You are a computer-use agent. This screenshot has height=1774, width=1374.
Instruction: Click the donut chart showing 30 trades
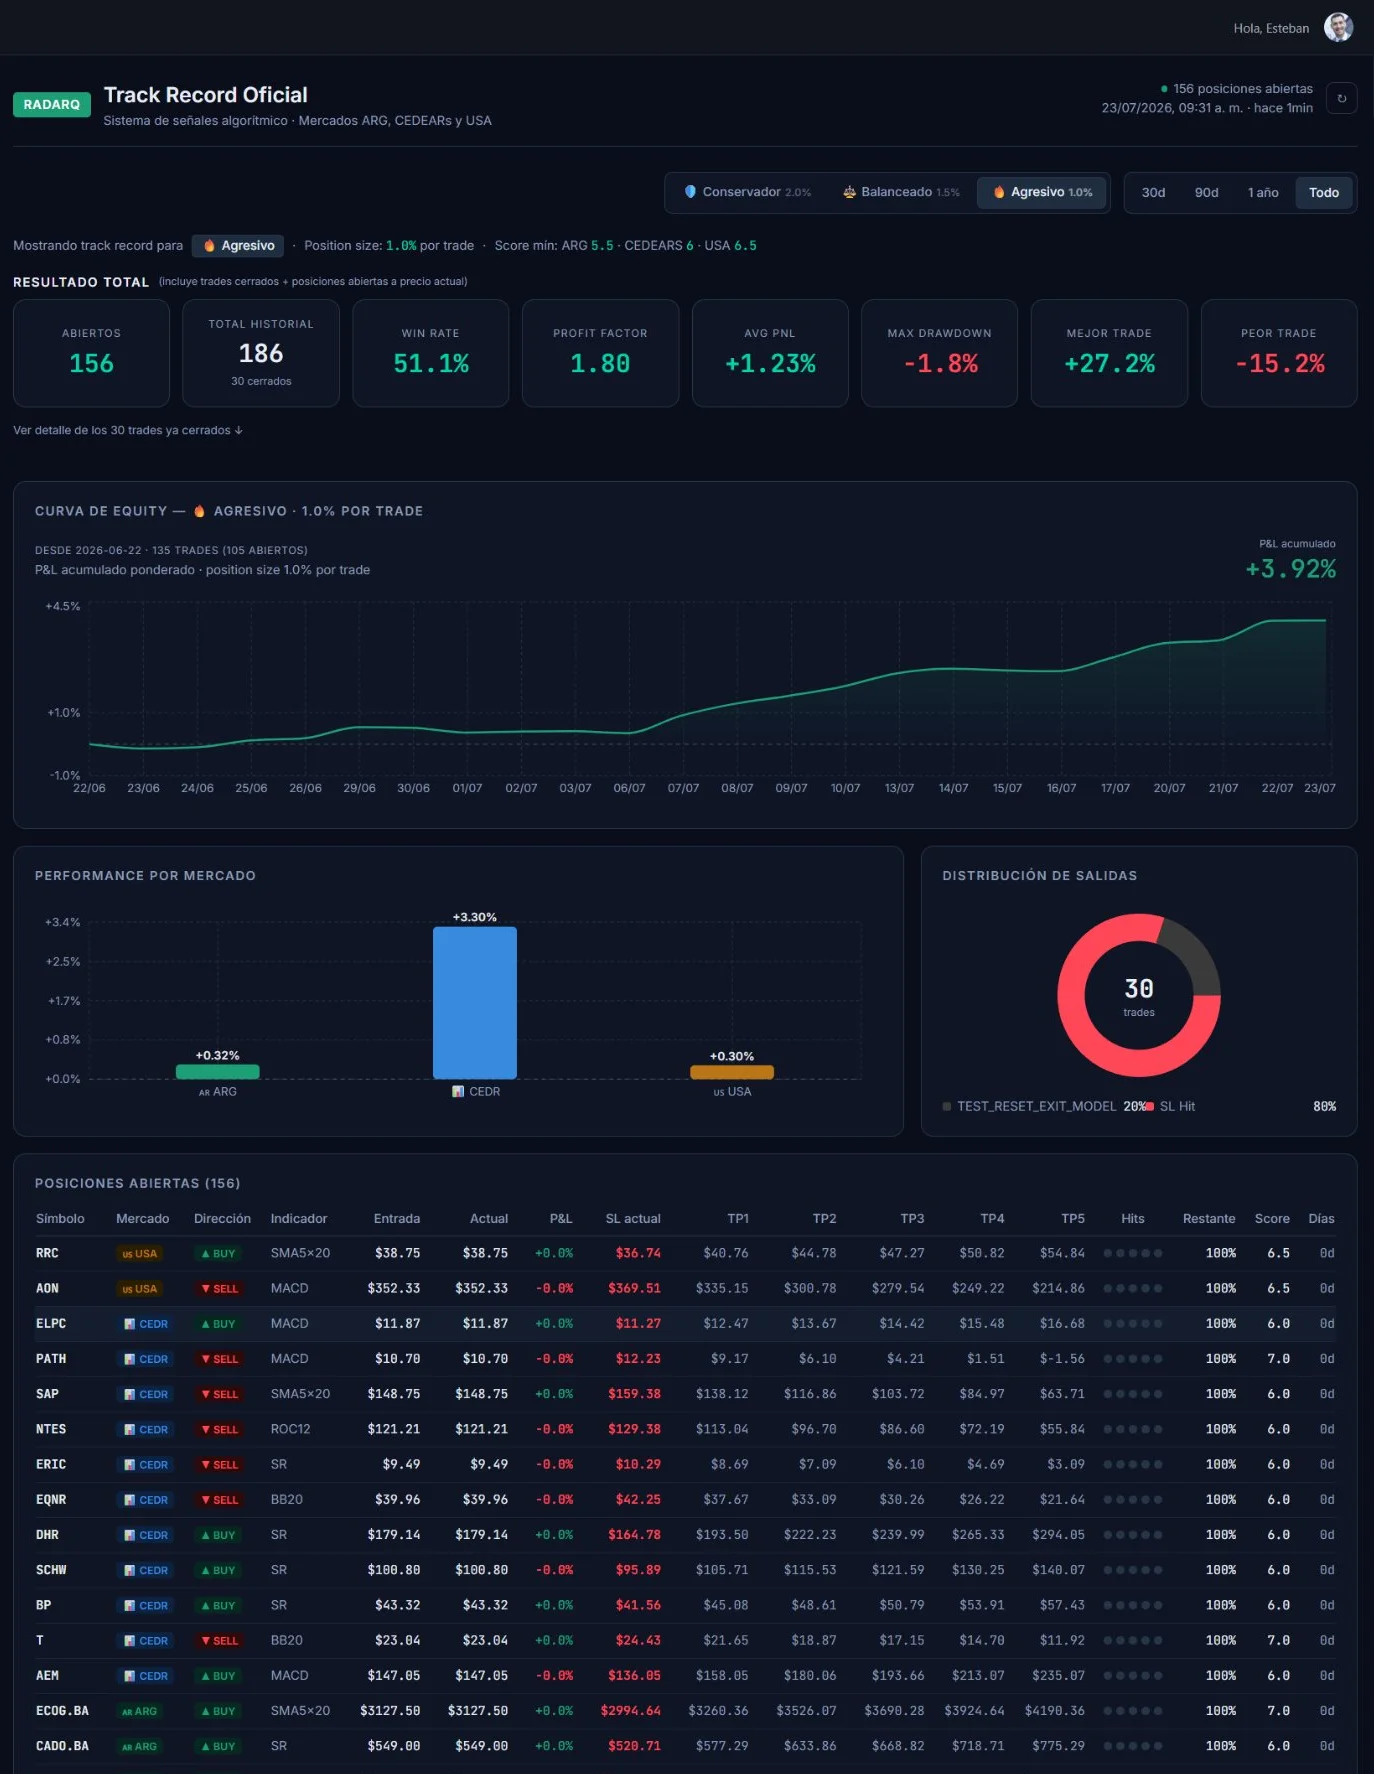[x=1139, y=995]
